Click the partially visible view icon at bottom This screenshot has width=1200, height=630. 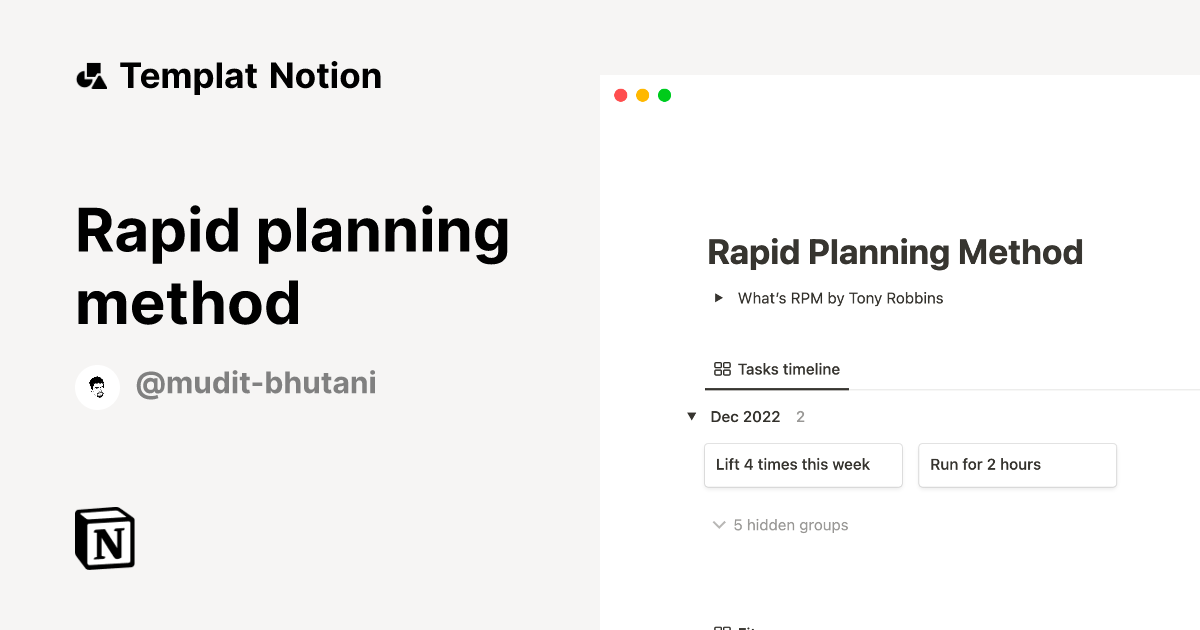[x=722, y=627]
